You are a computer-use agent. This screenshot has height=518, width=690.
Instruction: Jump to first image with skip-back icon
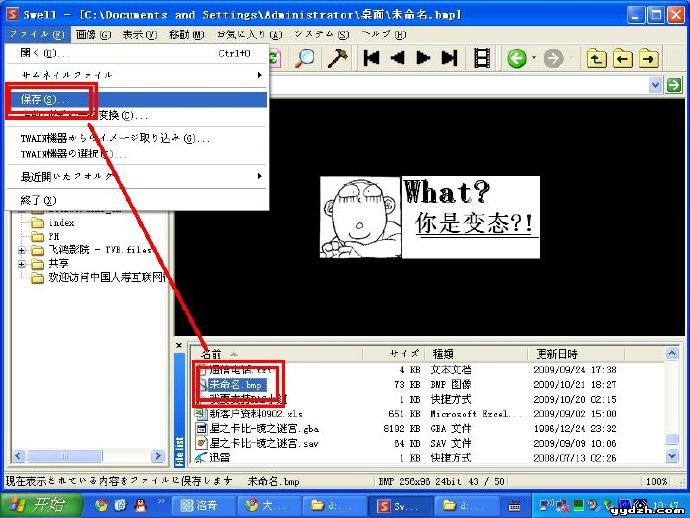point(372,58)
